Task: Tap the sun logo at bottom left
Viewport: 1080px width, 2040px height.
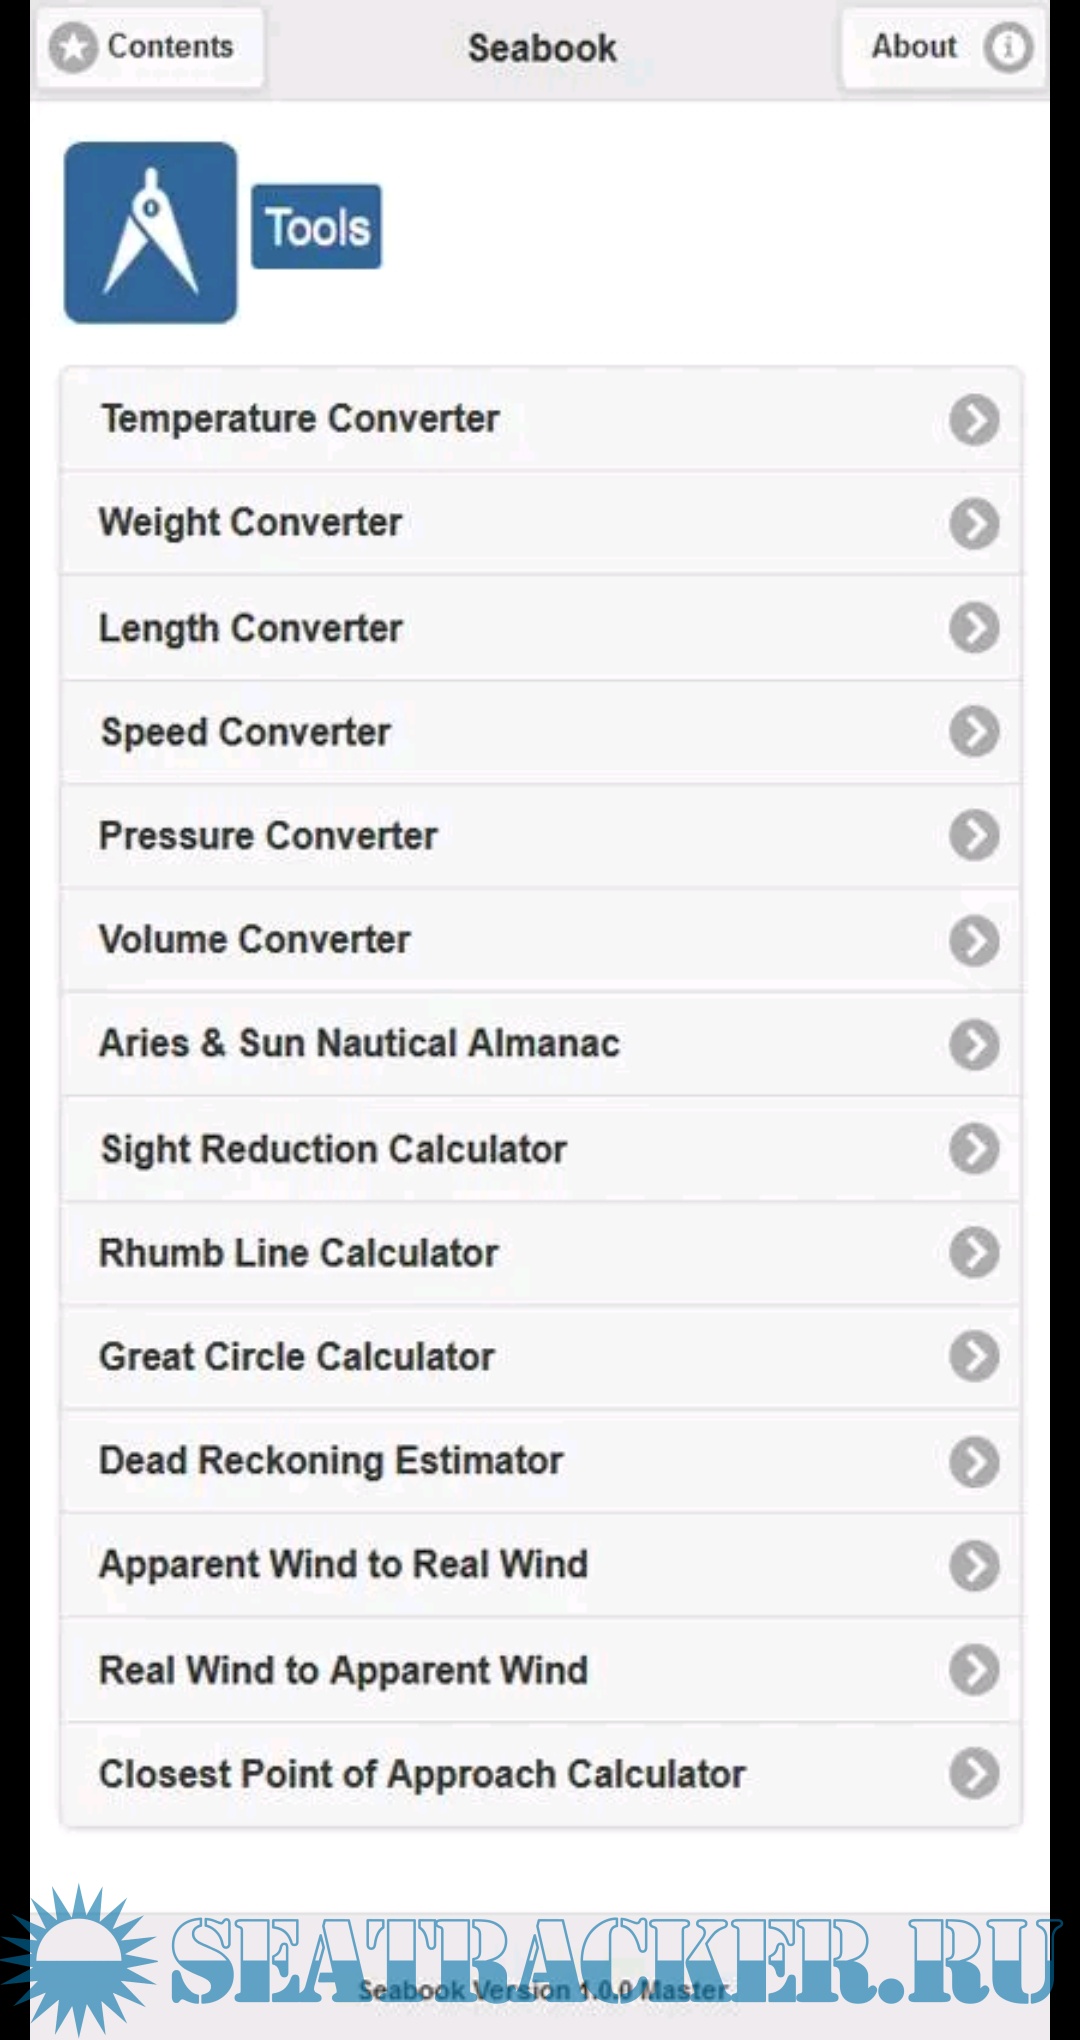Action: [78, 1958]
